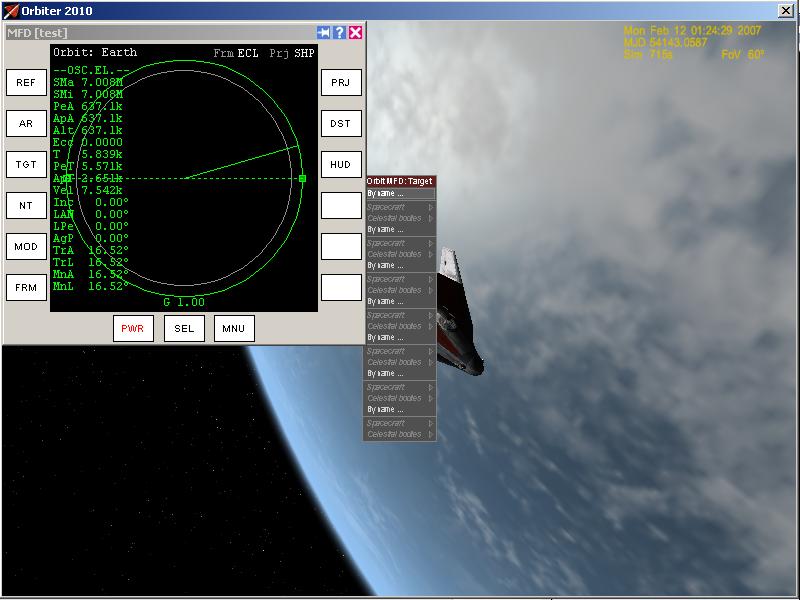The width and height of the screenshot is (800, 600).
Task: Show the MFD button menu via MNU
Action: coord(234,329)
